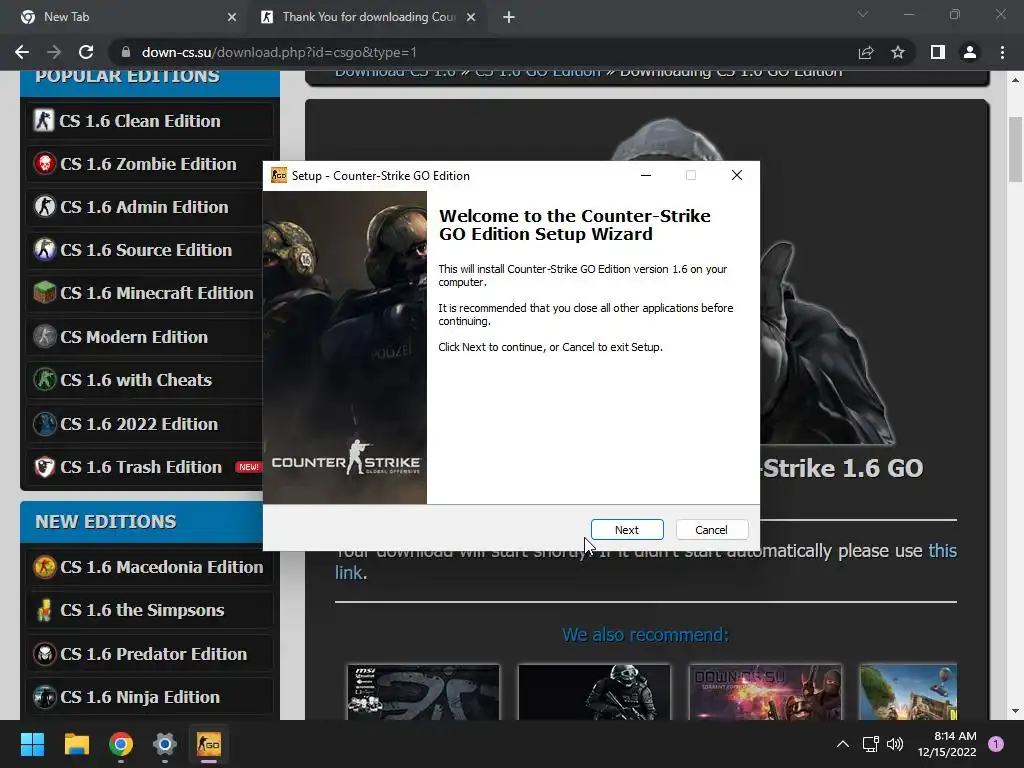Switch to the New Tab browser tab
Screen dimensions: 1024x768
click(124, 17)
